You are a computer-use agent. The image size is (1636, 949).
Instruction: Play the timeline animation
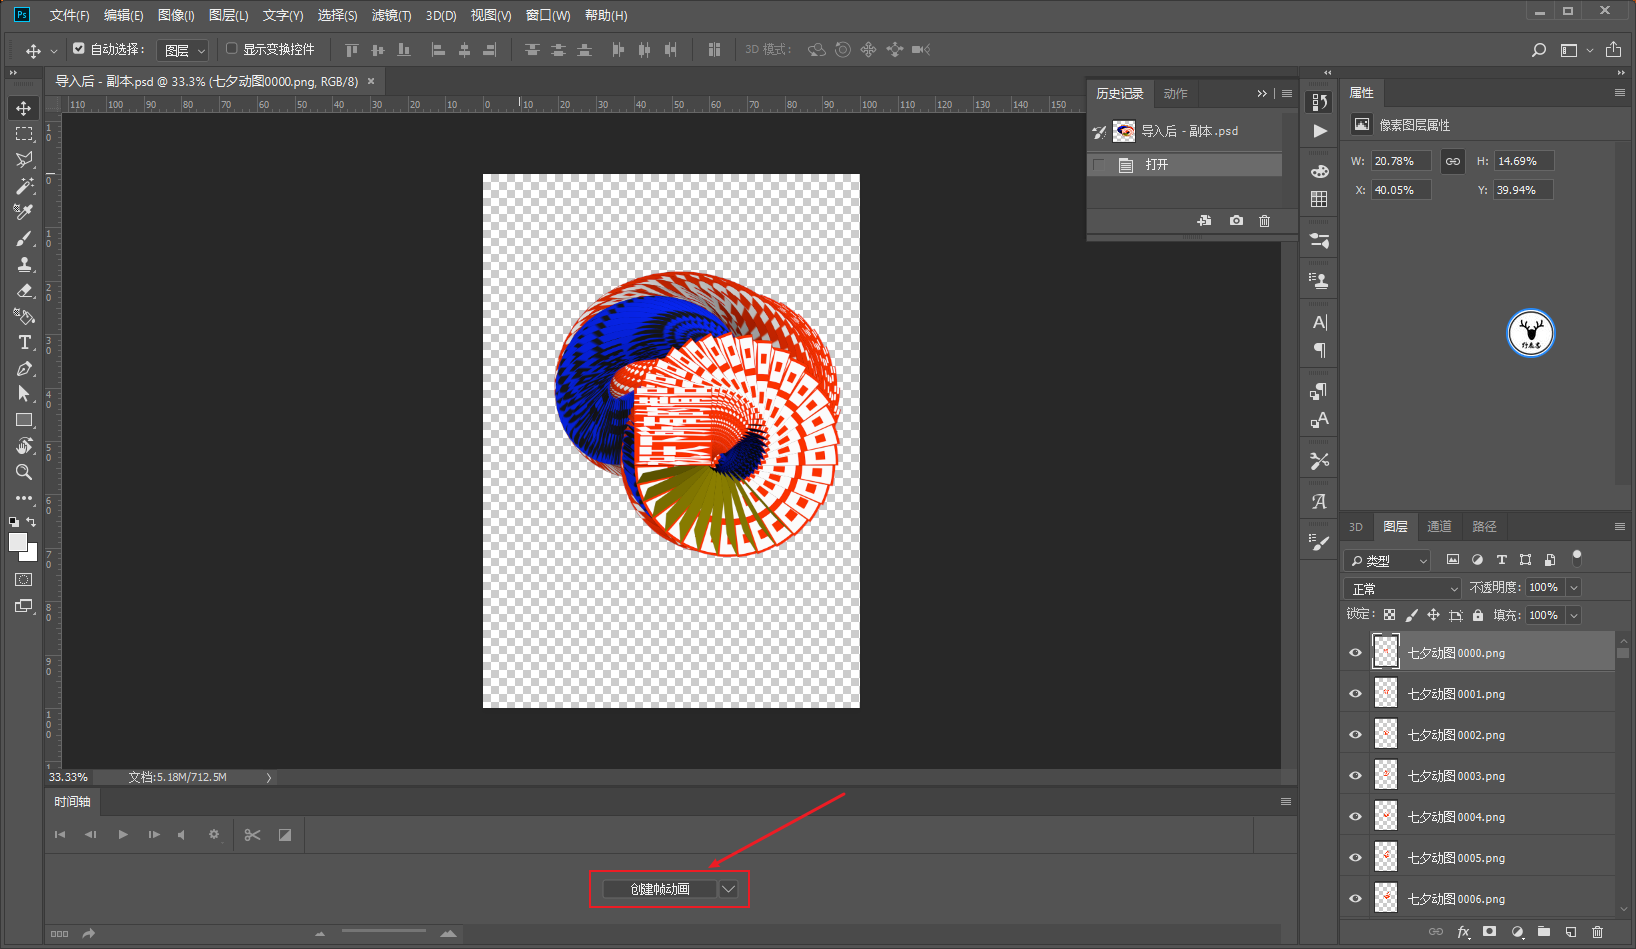coord(123,835)
